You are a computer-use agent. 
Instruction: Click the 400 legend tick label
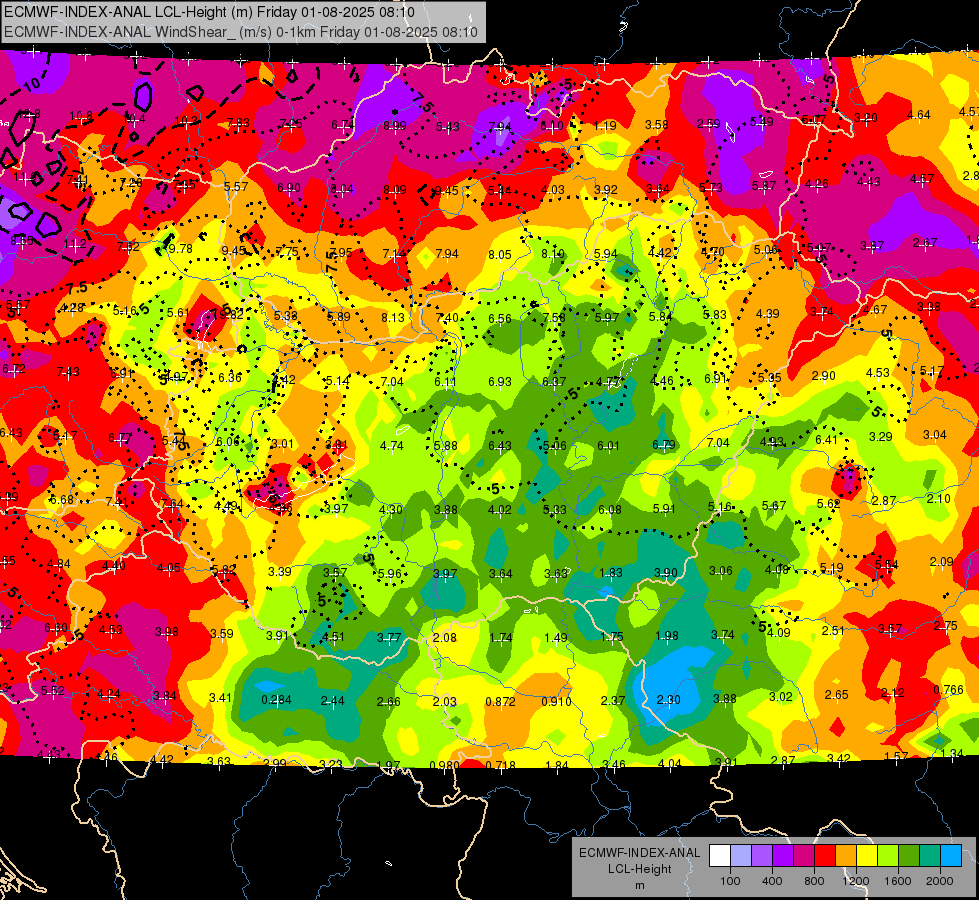click(772, 881)
